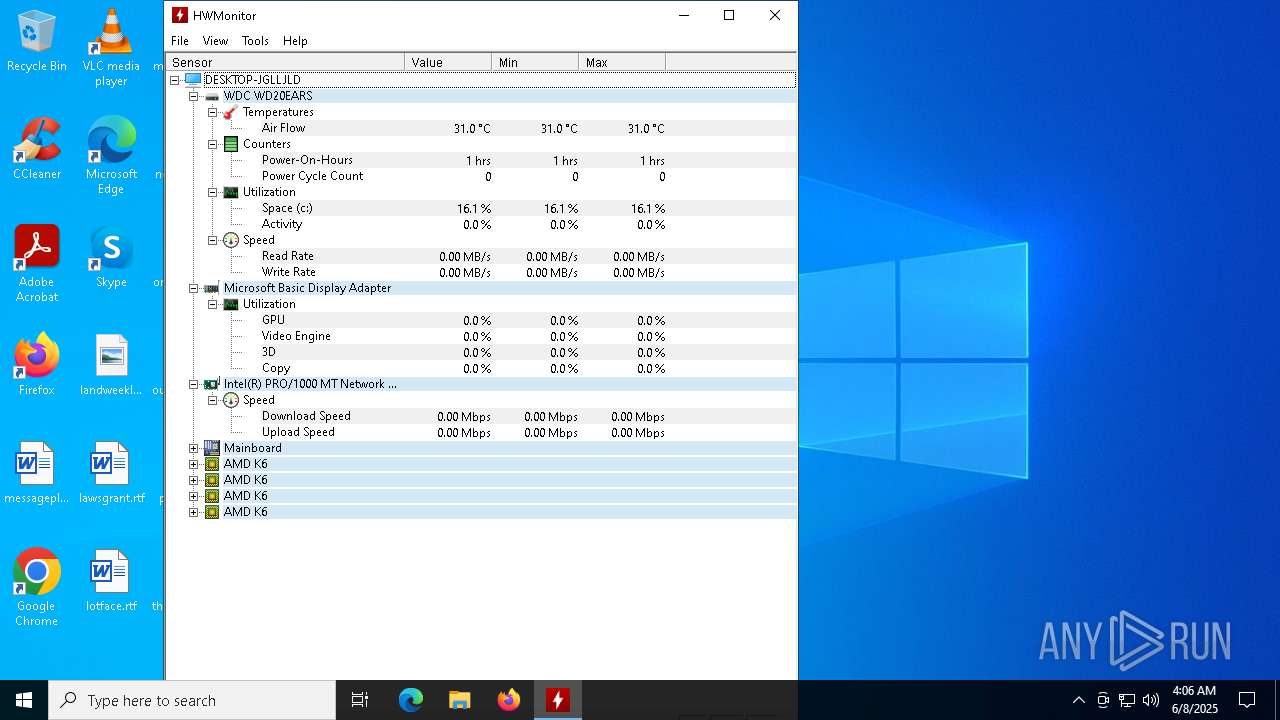Open Firefox desktop shortcut
The height and width of the screenshot is (720, 1280).
click(x=37, y=364)
